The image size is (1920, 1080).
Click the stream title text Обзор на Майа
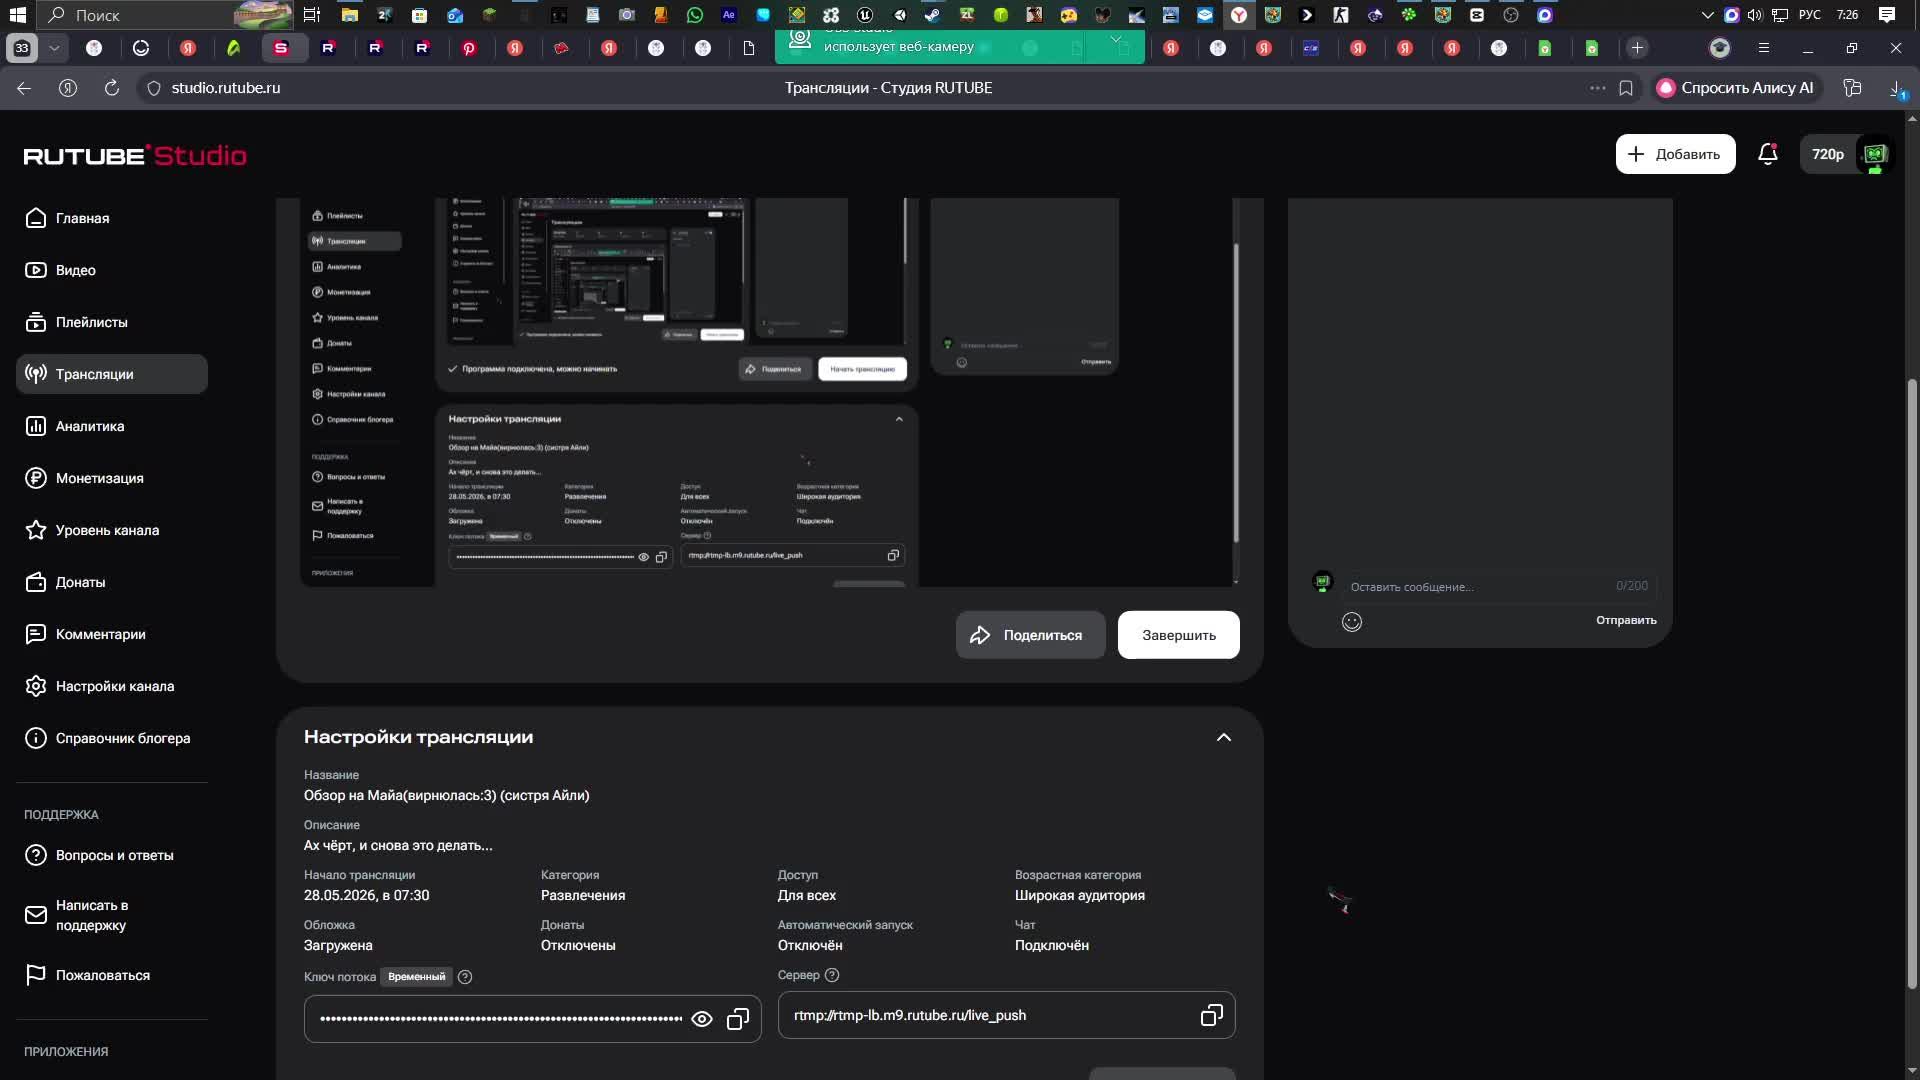[447, 796]
